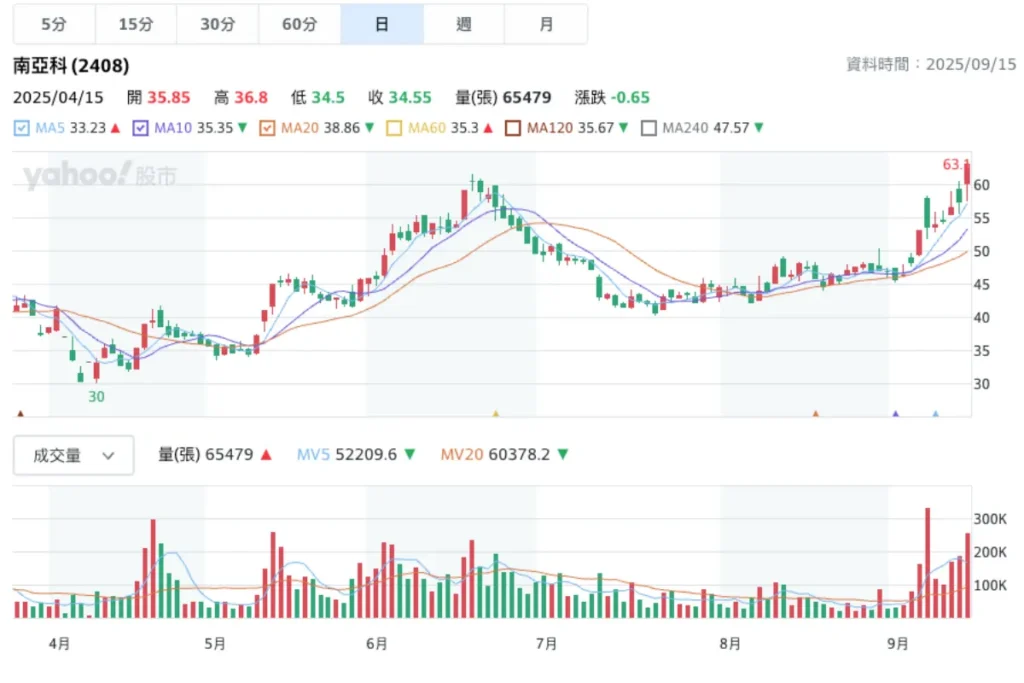1024x683 pixels.
Task: Click the Yahoo 股市 watermark logo
Action: (100, 177)
